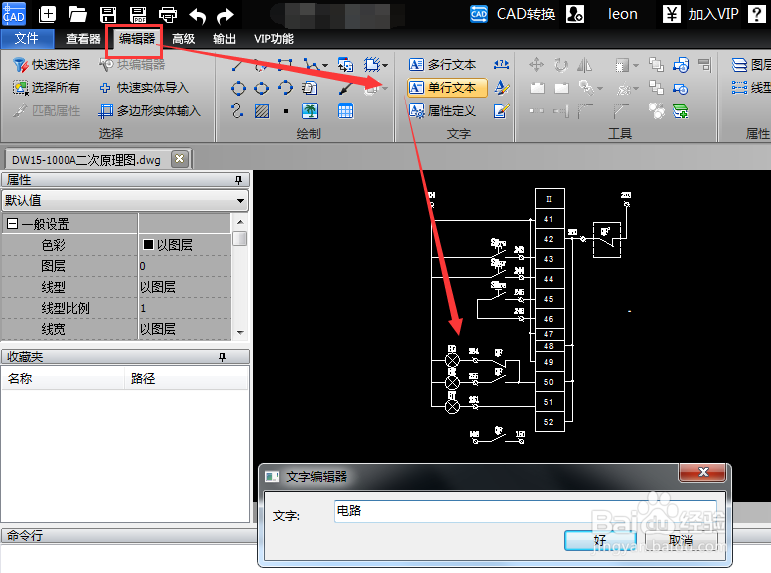Image resolution: width=771 pixels, height=573 pixels.
Task: Click the properties scroll down arrow
Action: tap(240, 333)
